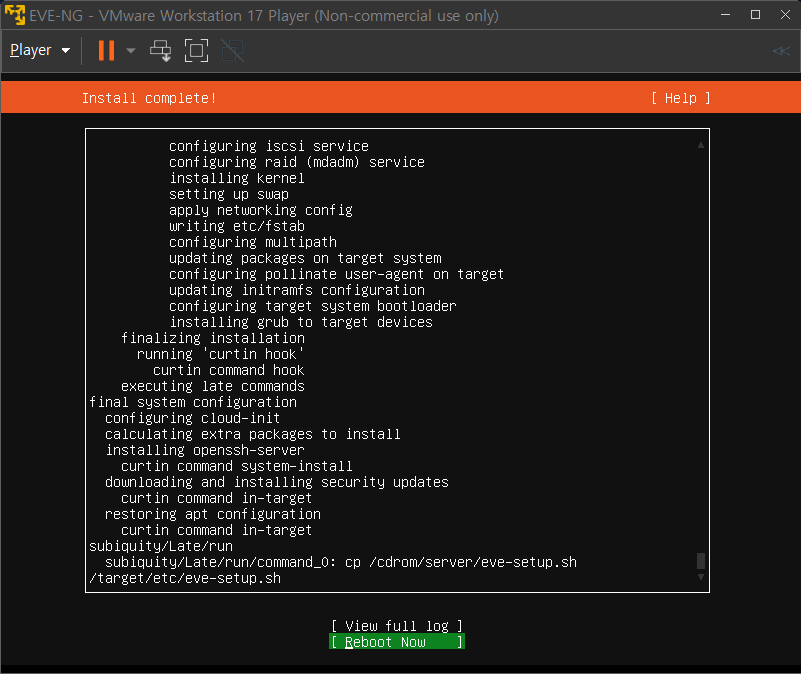Click log line 'curtin command system-install'
Viewport: 801px width, 674px height.
pyautogui.click(x=237, y=466)
